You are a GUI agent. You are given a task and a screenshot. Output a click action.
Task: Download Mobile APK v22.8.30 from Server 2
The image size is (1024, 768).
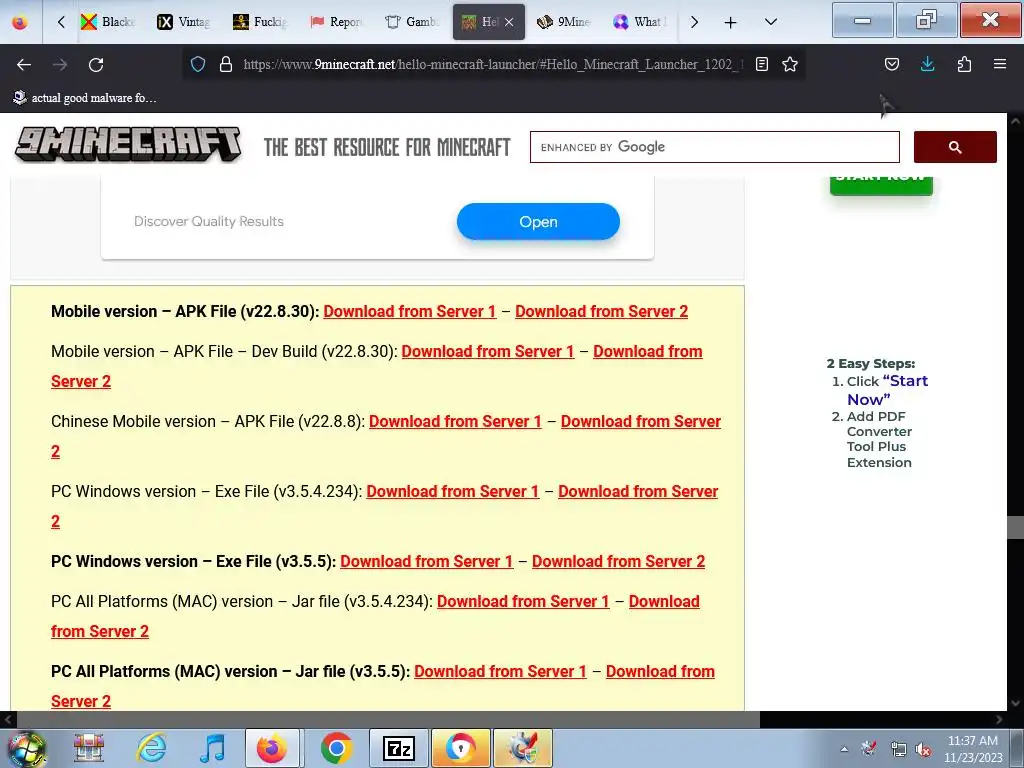click(x=601, y=312)
